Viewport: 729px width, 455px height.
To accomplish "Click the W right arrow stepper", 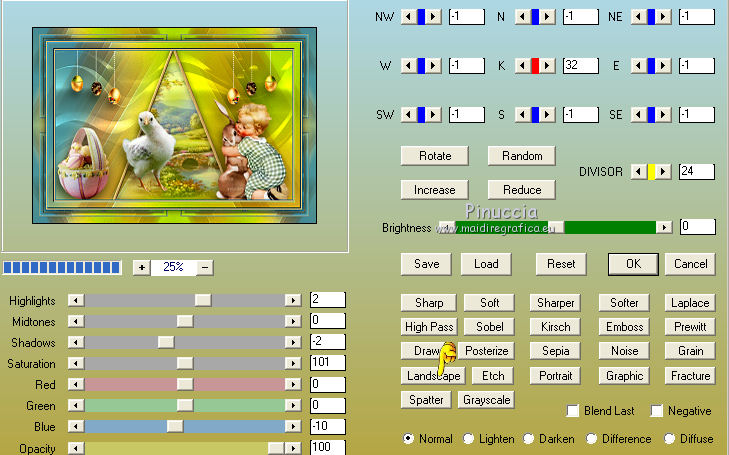I will [x=433, y=66].
